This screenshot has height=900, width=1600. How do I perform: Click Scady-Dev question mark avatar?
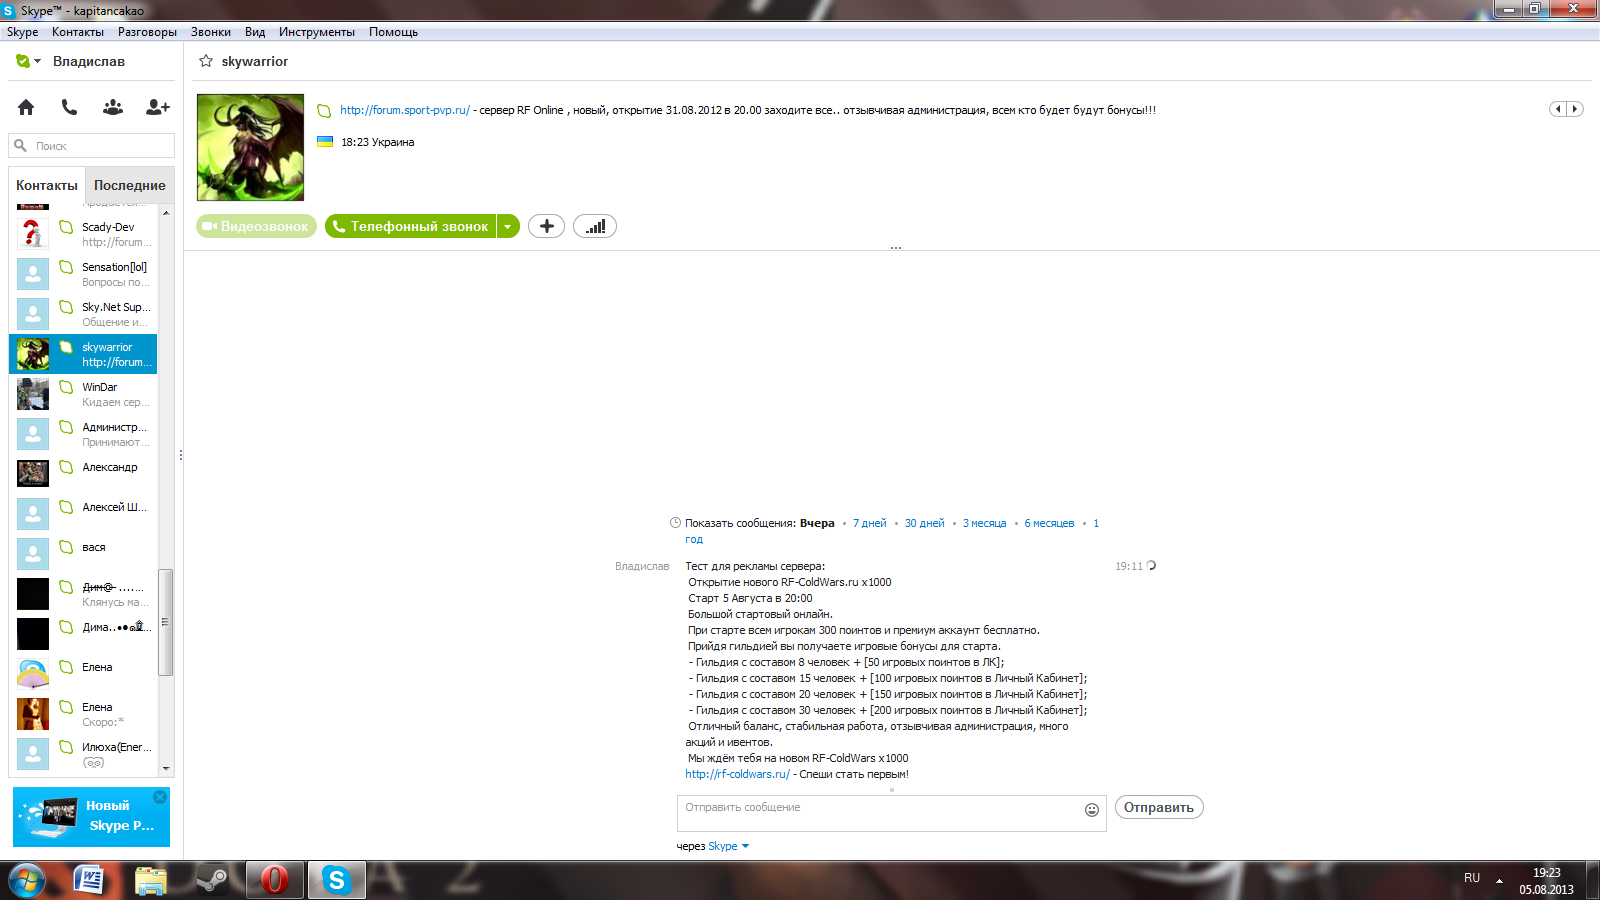click(33, 234)
